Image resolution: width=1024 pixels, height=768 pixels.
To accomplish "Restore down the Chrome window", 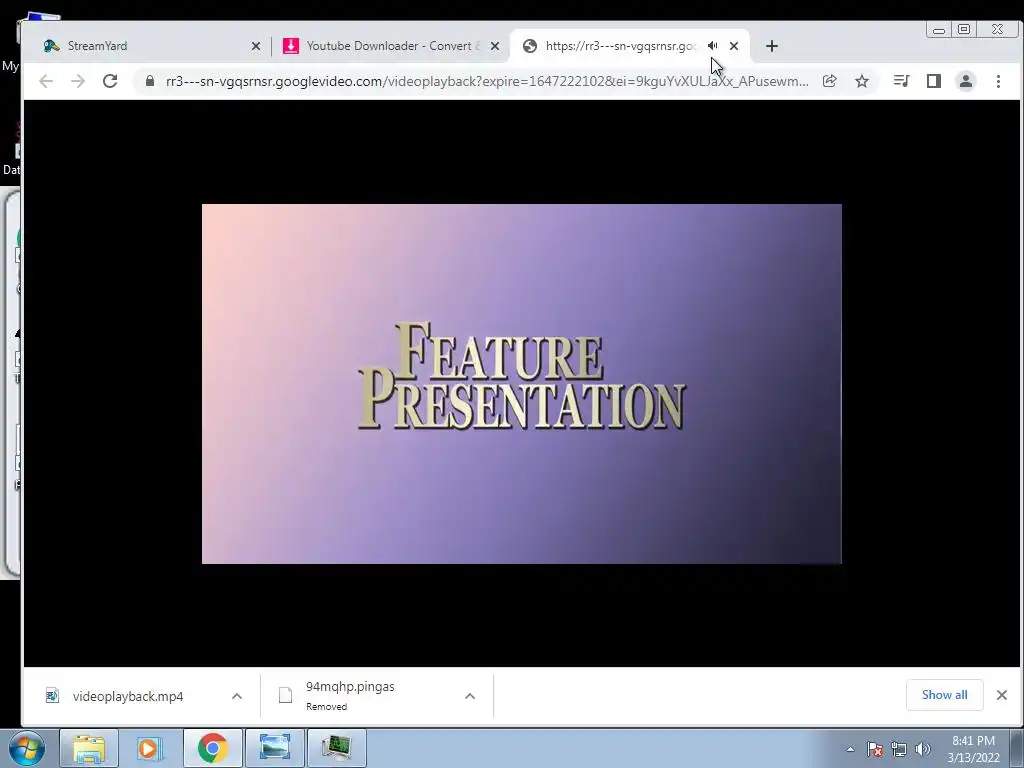I will (964, 29).
